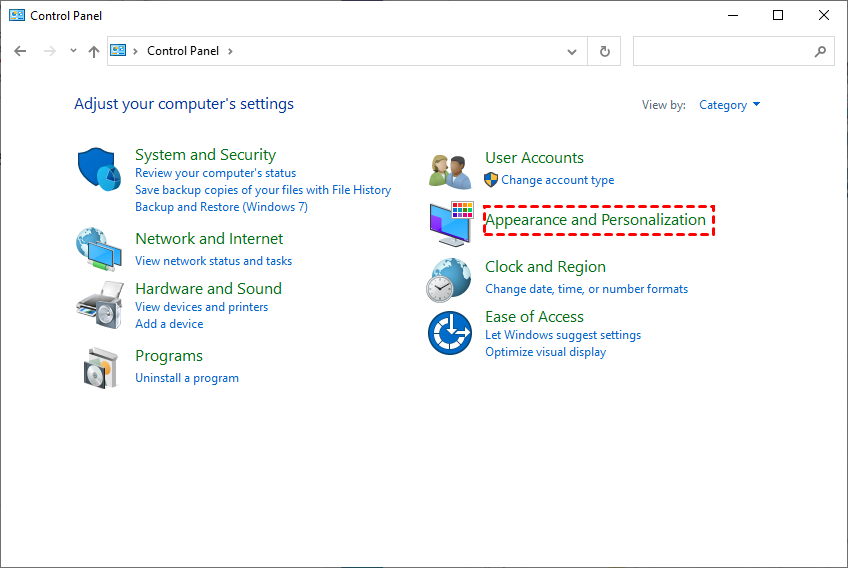Open Backup and Restore (Windows 7)

(x=221, y=207)
